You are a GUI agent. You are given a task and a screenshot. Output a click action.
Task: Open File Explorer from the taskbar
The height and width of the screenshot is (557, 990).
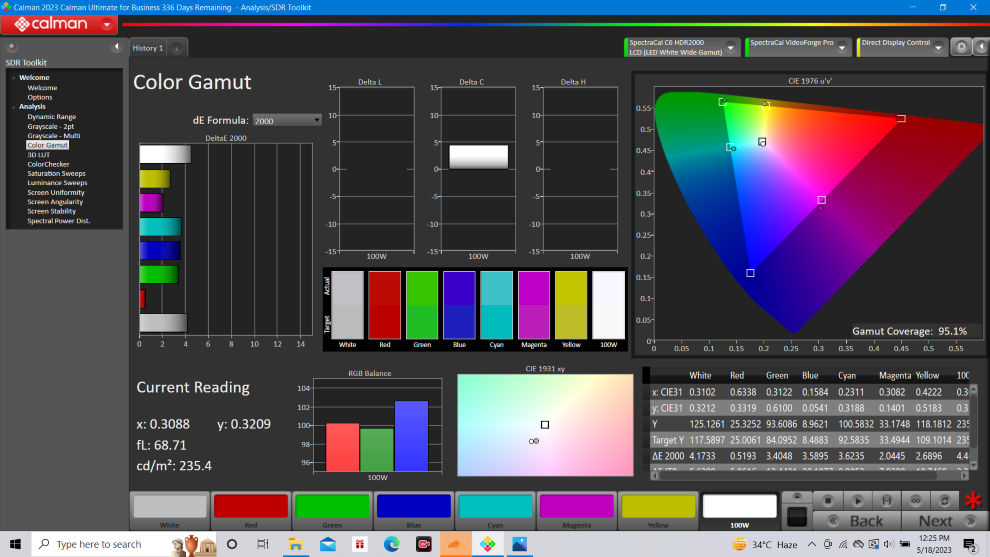click(x=295, y=544)
